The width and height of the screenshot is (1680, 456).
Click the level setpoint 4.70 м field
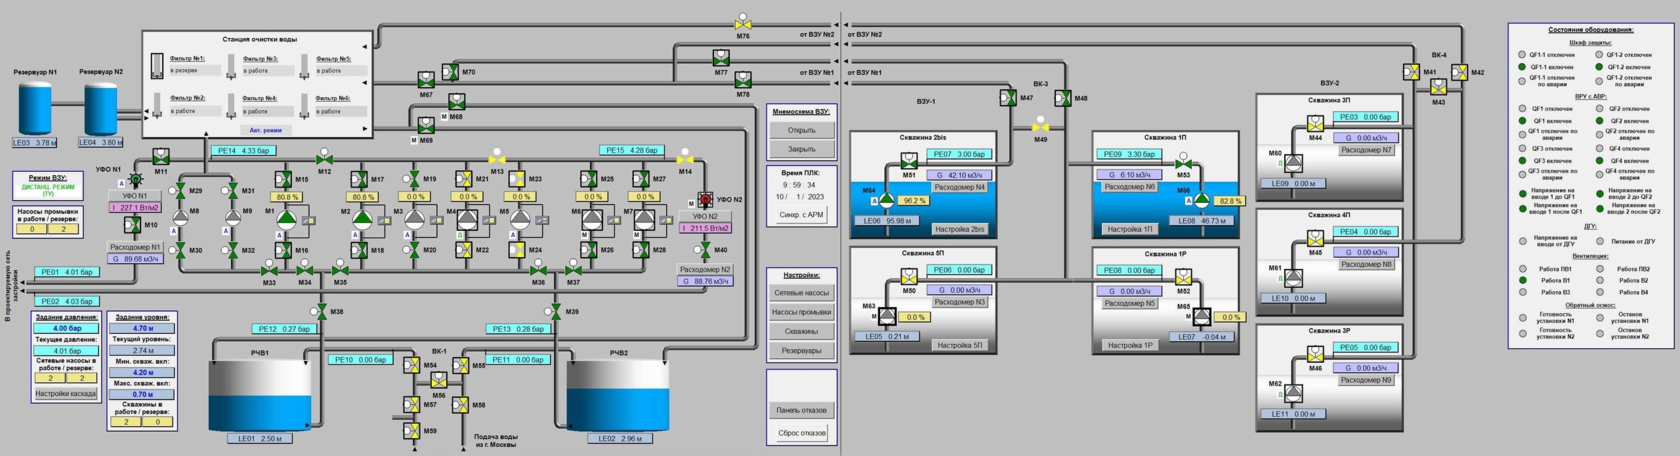click(x=143, y=328)
